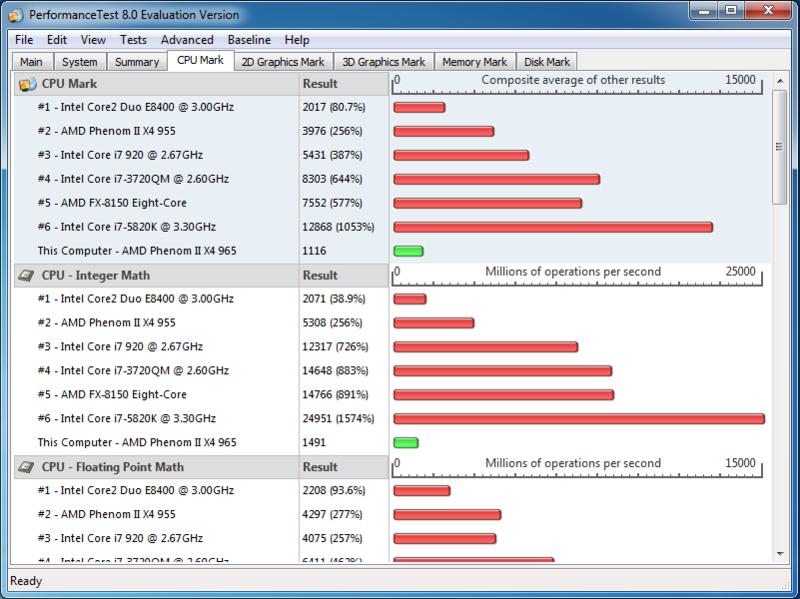Click the green Integer Math bar for This Computer
The image size is (800, 599).
406,443
